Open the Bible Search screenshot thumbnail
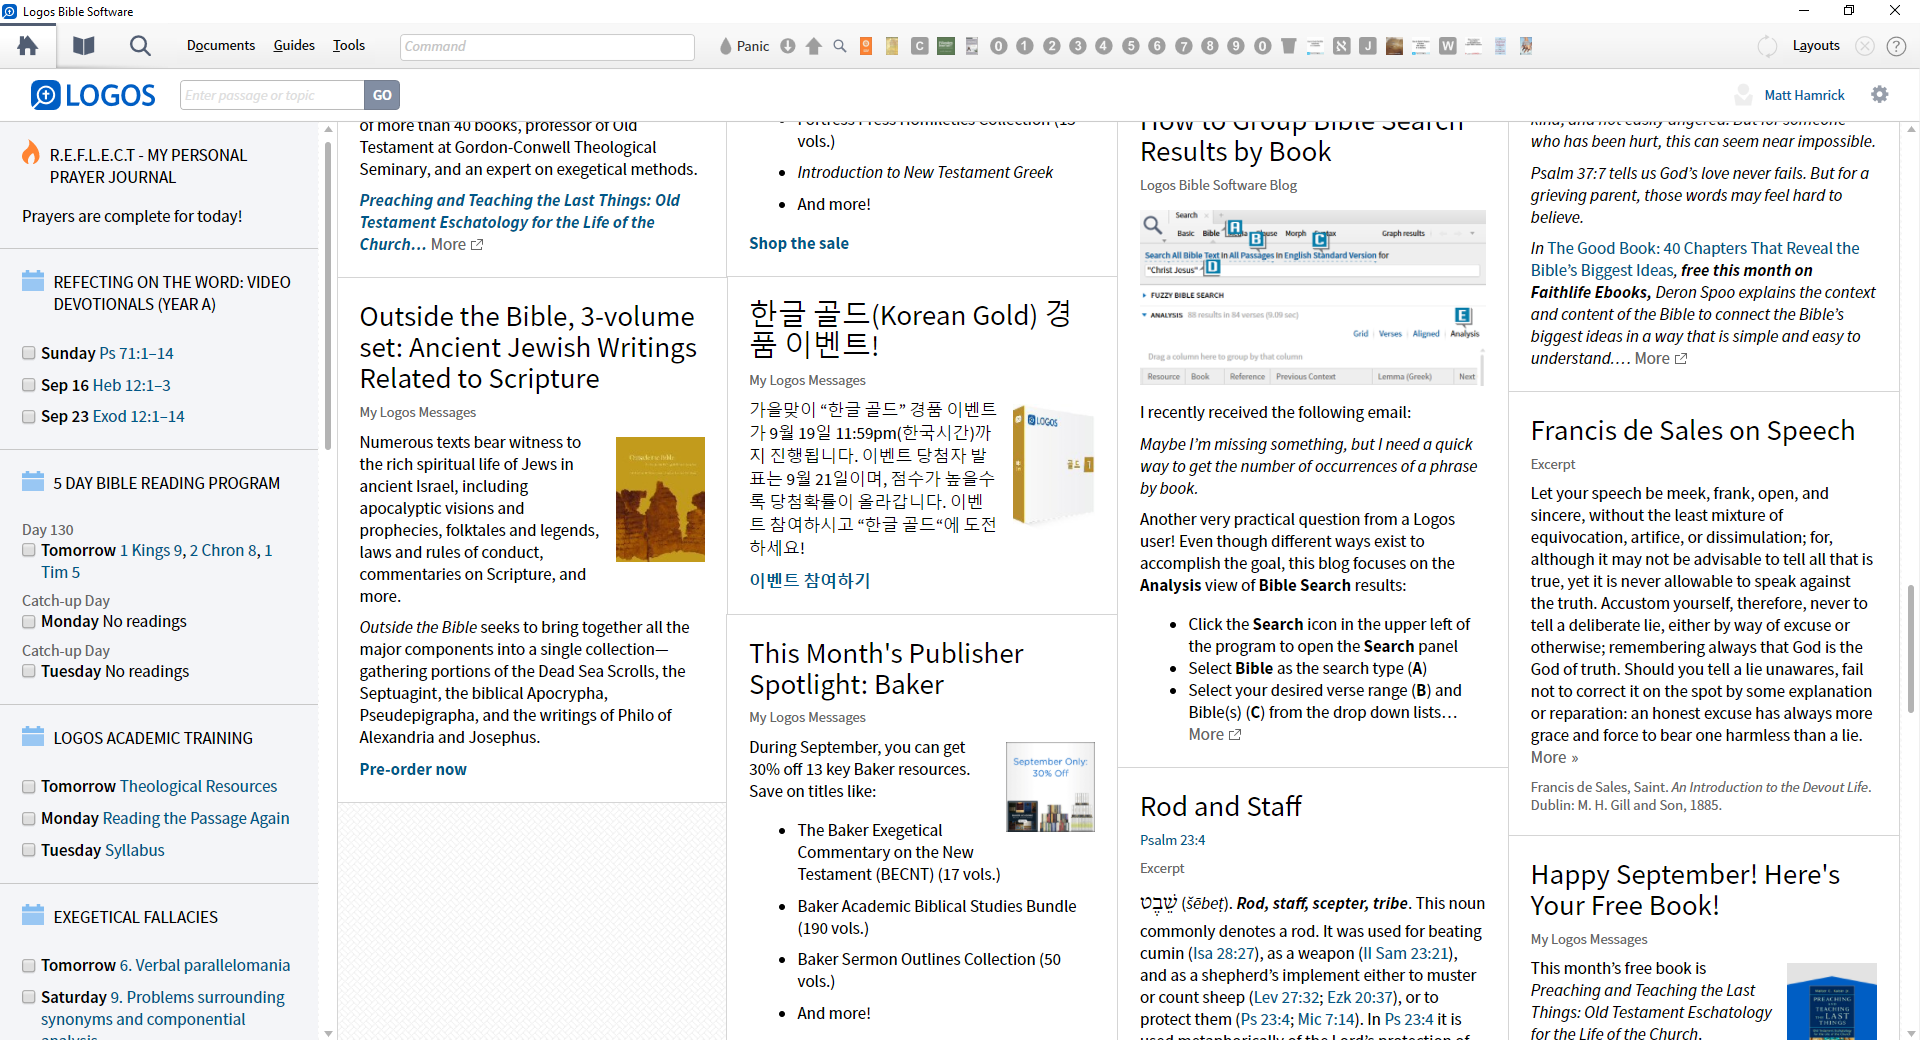The height and width of the screenshot is (1040, 1920). pos(1312,298)
